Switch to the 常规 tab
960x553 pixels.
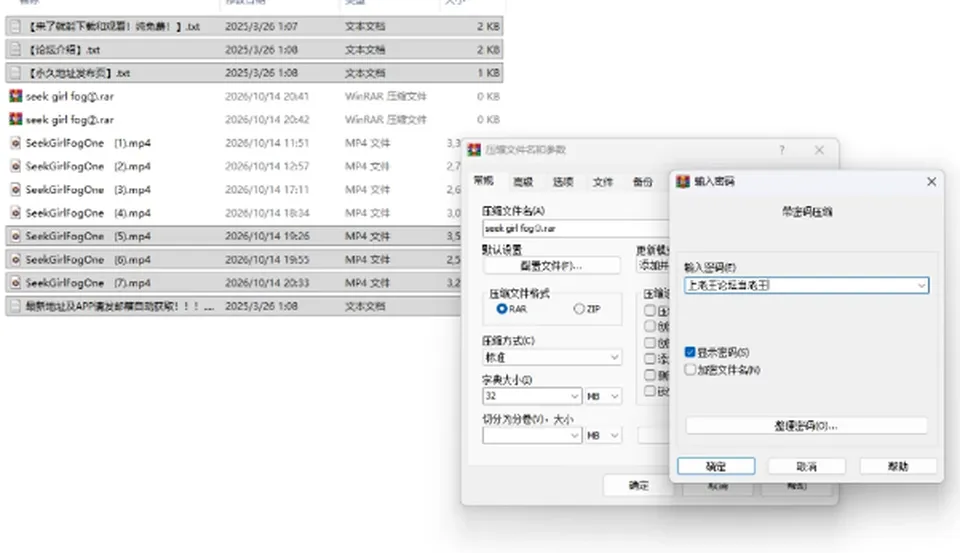coord(484,180)
